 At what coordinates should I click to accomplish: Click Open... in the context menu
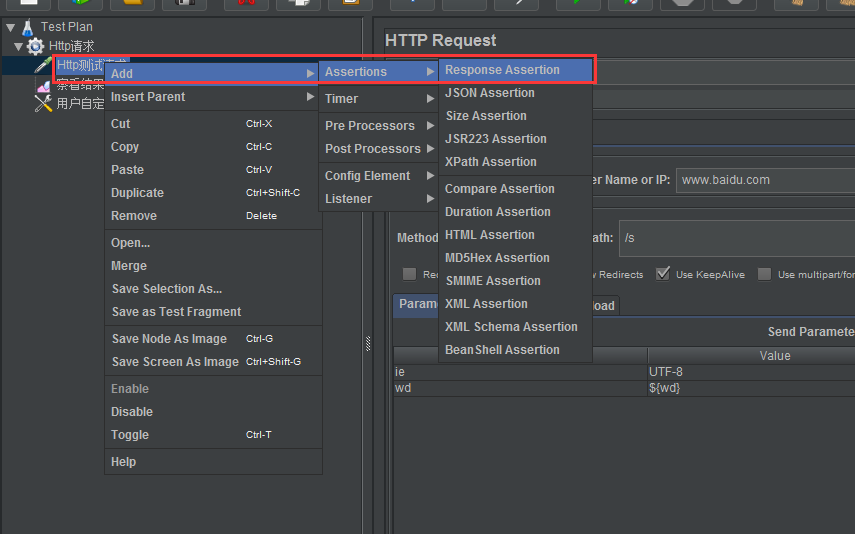click(212, 243)
